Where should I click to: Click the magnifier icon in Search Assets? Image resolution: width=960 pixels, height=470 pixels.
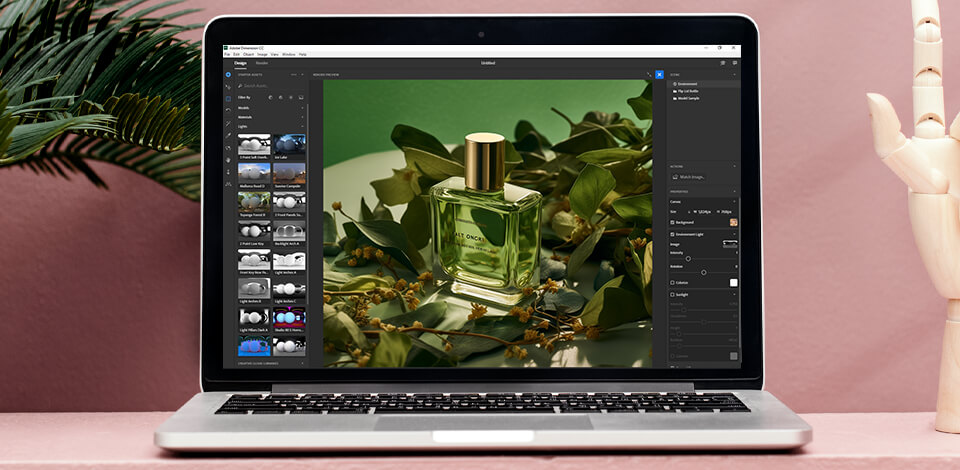tap(240, 86)
